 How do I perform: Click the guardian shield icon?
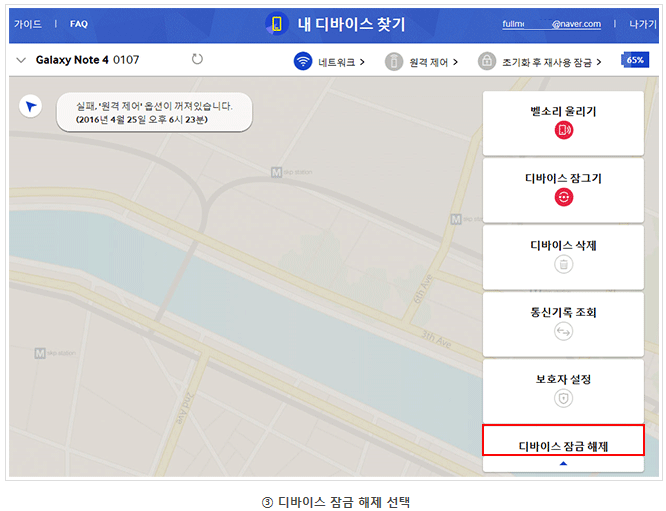pos(564,398)
